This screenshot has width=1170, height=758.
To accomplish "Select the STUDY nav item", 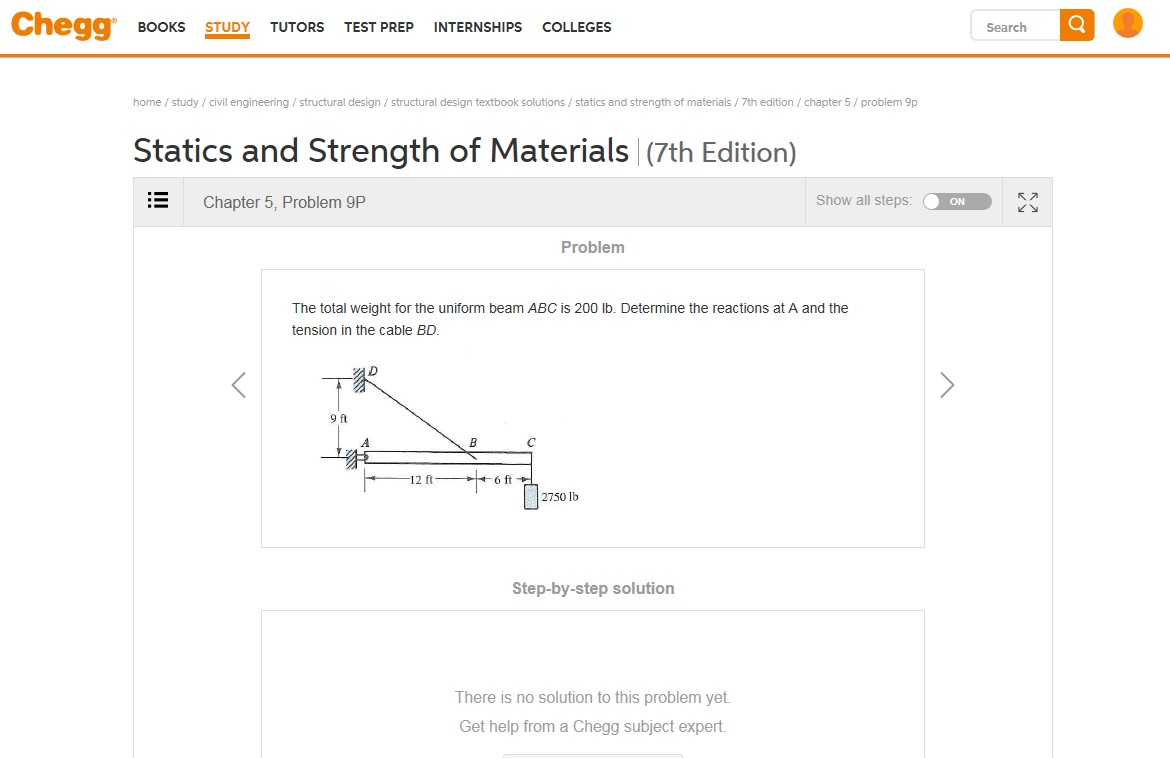I will click(x=227, y=27).
